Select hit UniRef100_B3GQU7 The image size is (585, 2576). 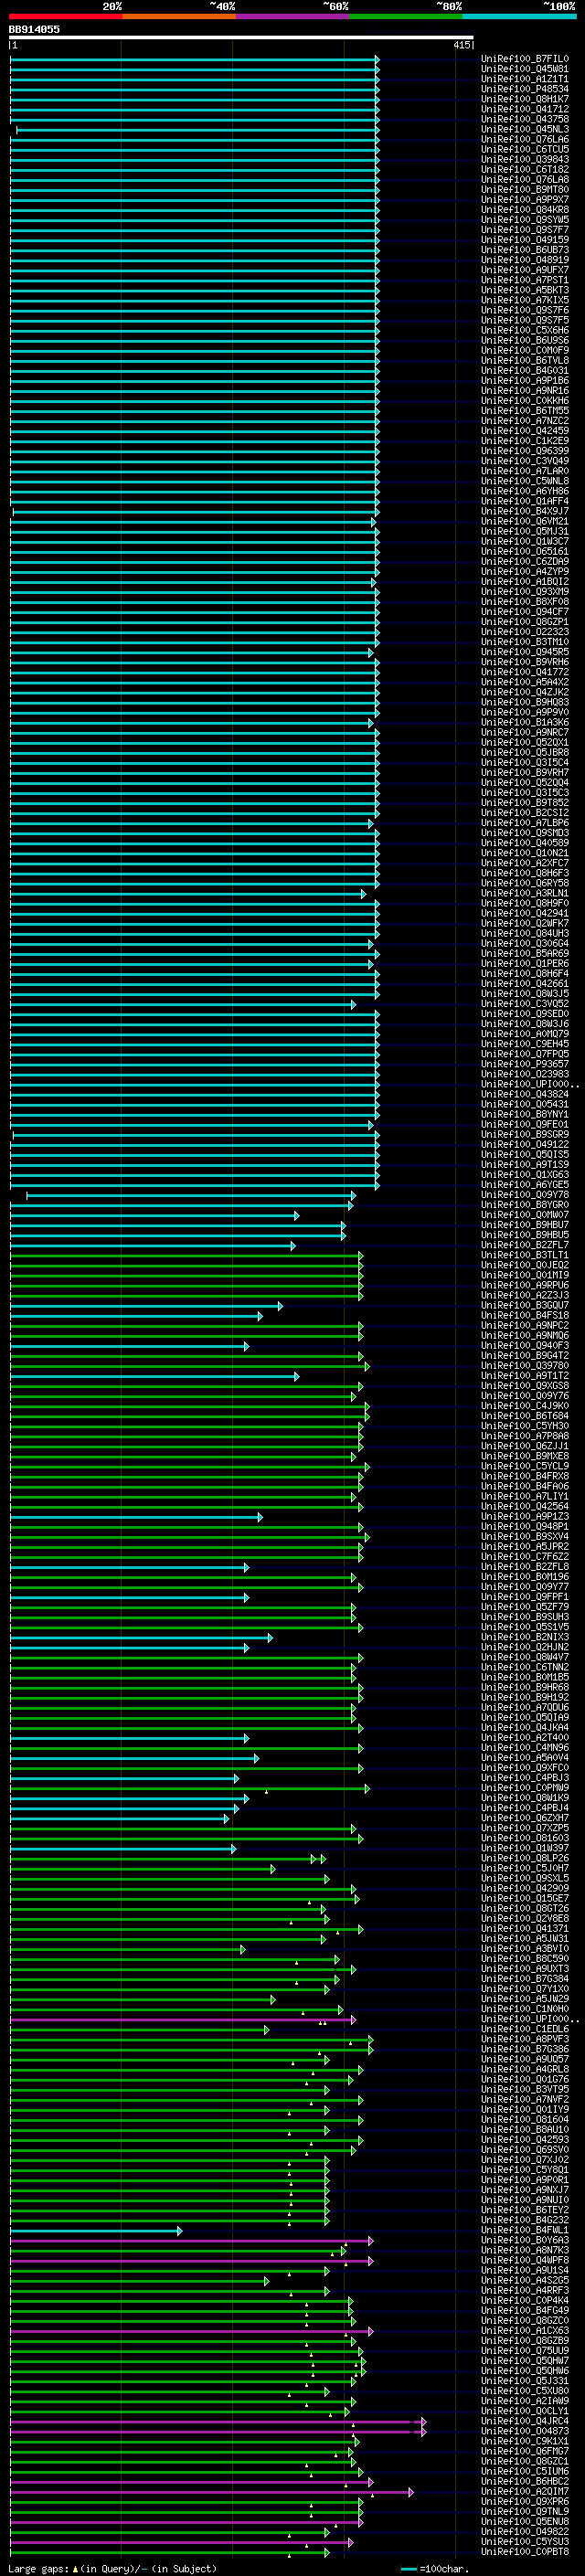pyautogui.click(x=524, y=1305)
